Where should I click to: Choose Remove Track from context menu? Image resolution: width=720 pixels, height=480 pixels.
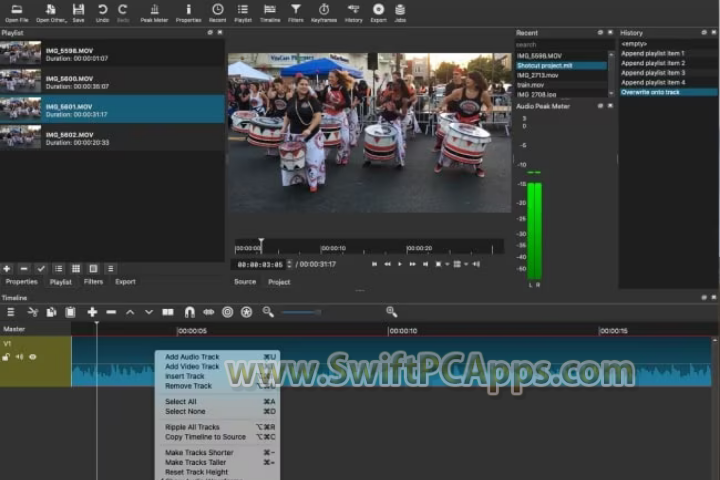(x=218, y=386)
